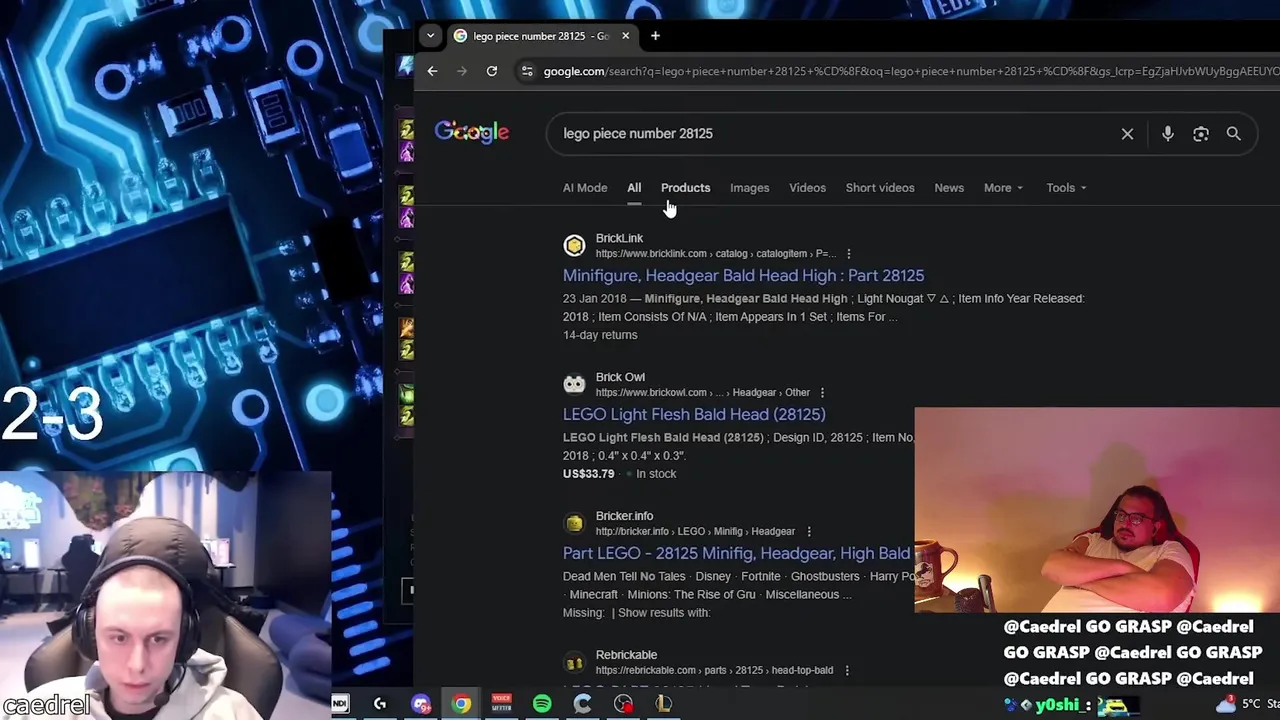Viewport: 1280px width, 720px height.
Task: Open Voicemeeter from the taskbar
Action: (x=502, y=704)
